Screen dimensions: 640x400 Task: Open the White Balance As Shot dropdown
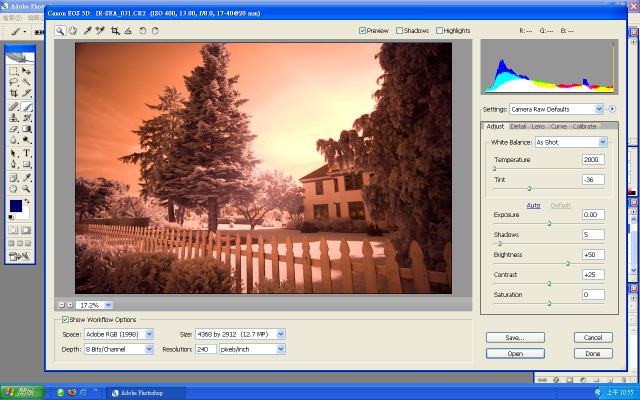[571, 142]
